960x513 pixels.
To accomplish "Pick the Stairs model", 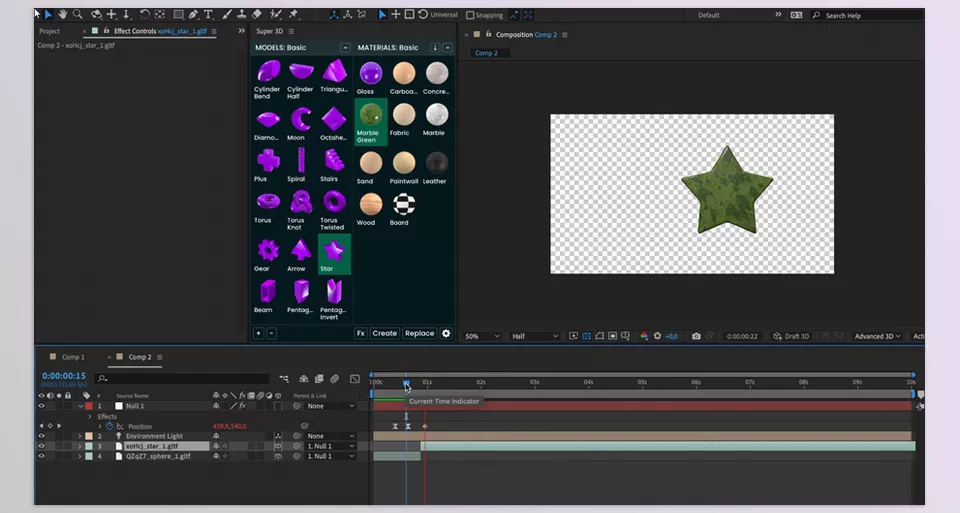I will [334, 161].
